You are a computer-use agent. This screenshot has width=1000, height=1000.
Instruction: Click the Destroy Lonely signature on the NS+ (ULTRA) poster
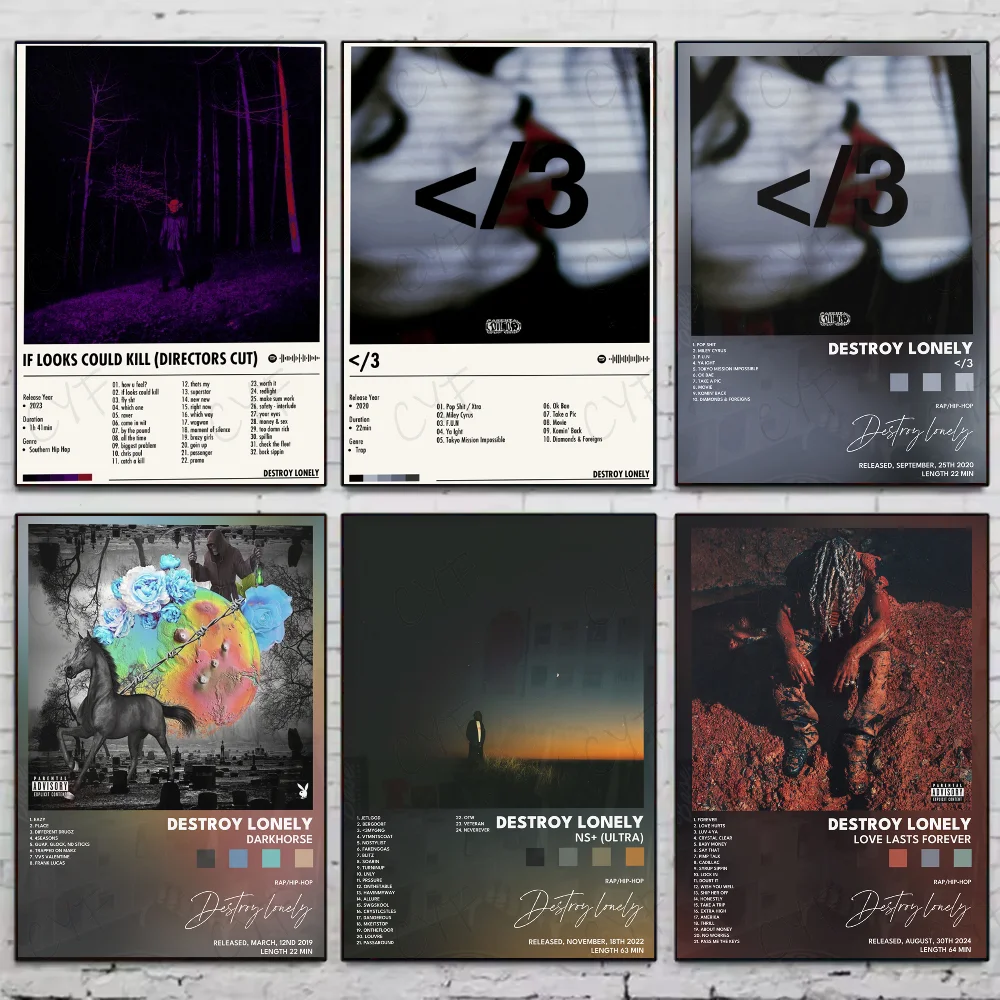578,908
